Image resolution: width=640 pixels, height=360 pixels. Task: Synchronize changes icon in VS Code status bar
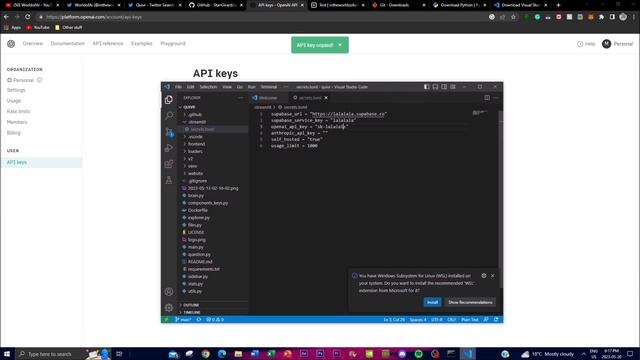point(199,320)
